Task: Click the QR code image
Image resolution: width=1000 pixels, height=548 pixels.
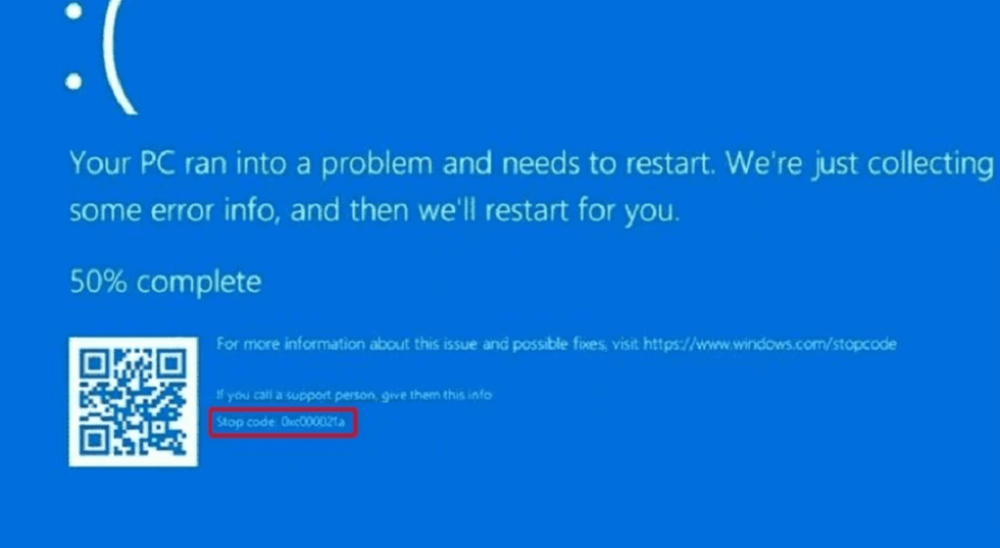Action: tap(133, 401)
